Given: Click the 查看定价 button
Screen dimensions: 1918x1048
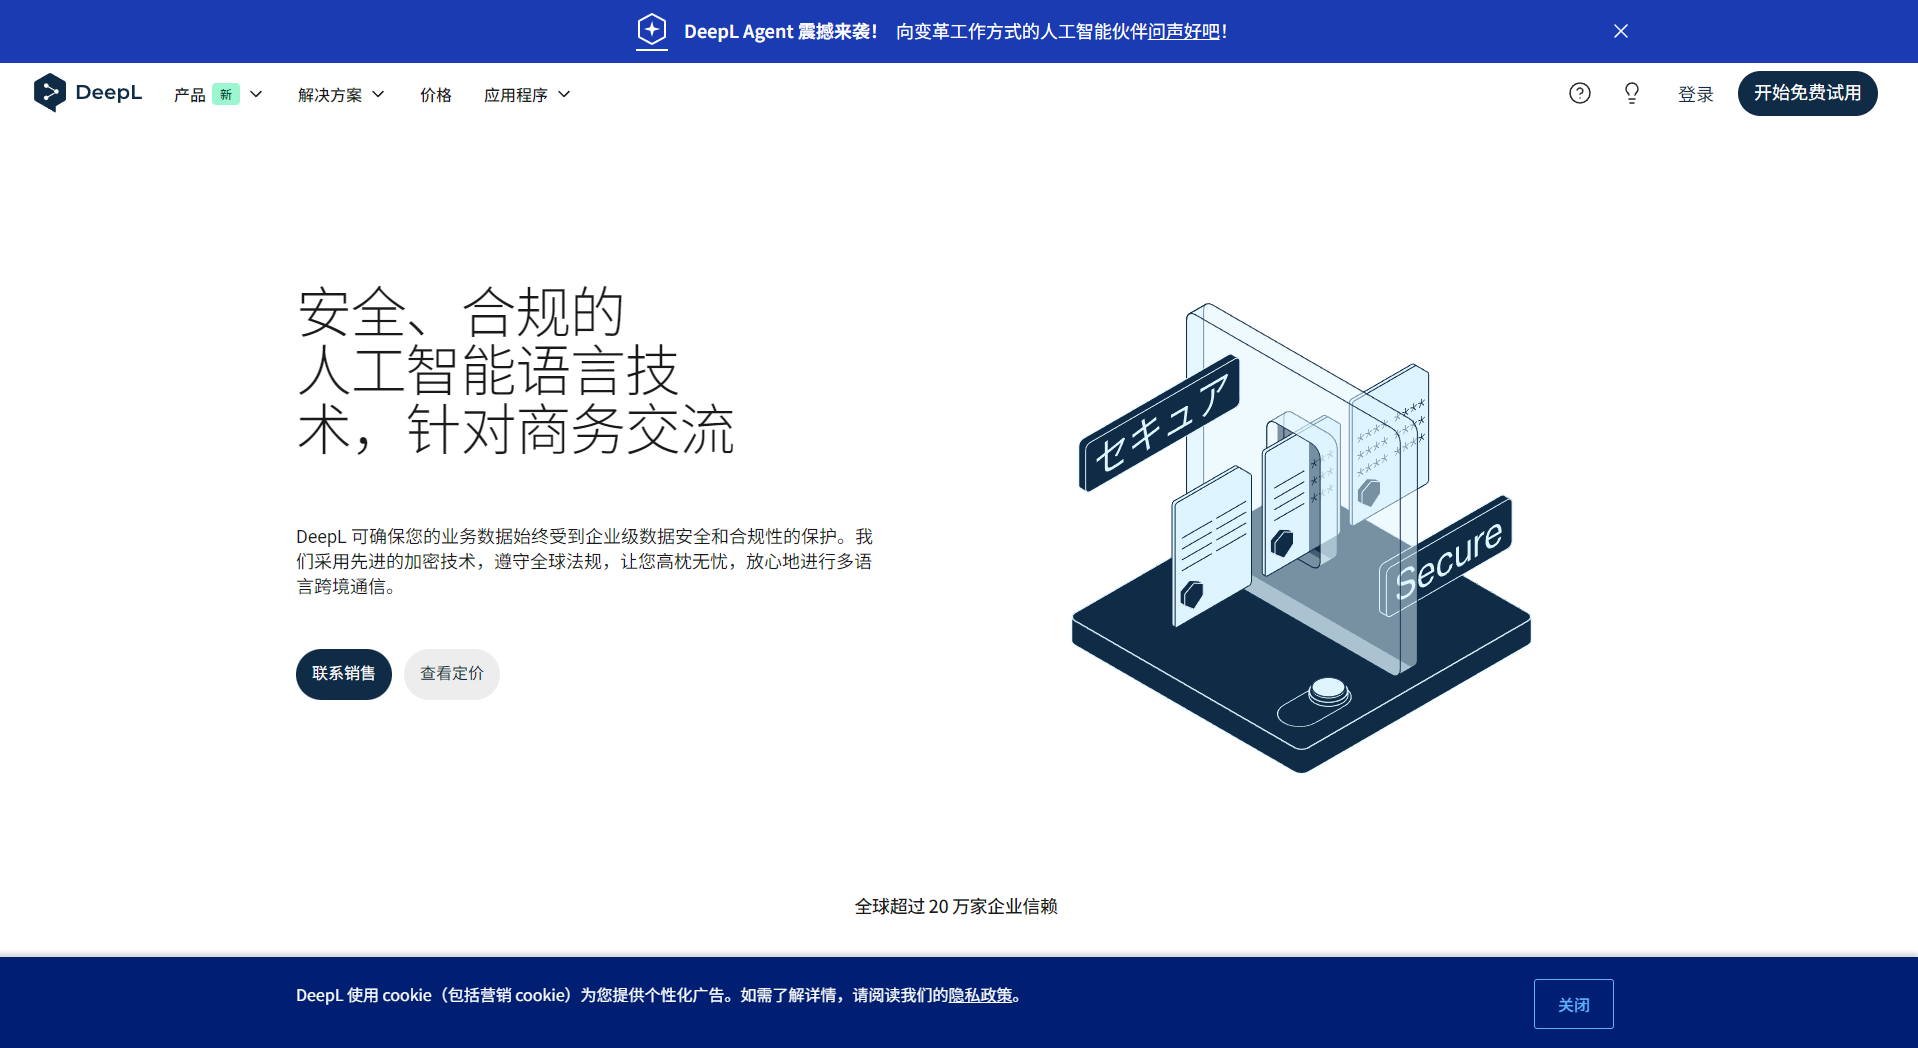Looking at the screenshot, I should 451,674.
